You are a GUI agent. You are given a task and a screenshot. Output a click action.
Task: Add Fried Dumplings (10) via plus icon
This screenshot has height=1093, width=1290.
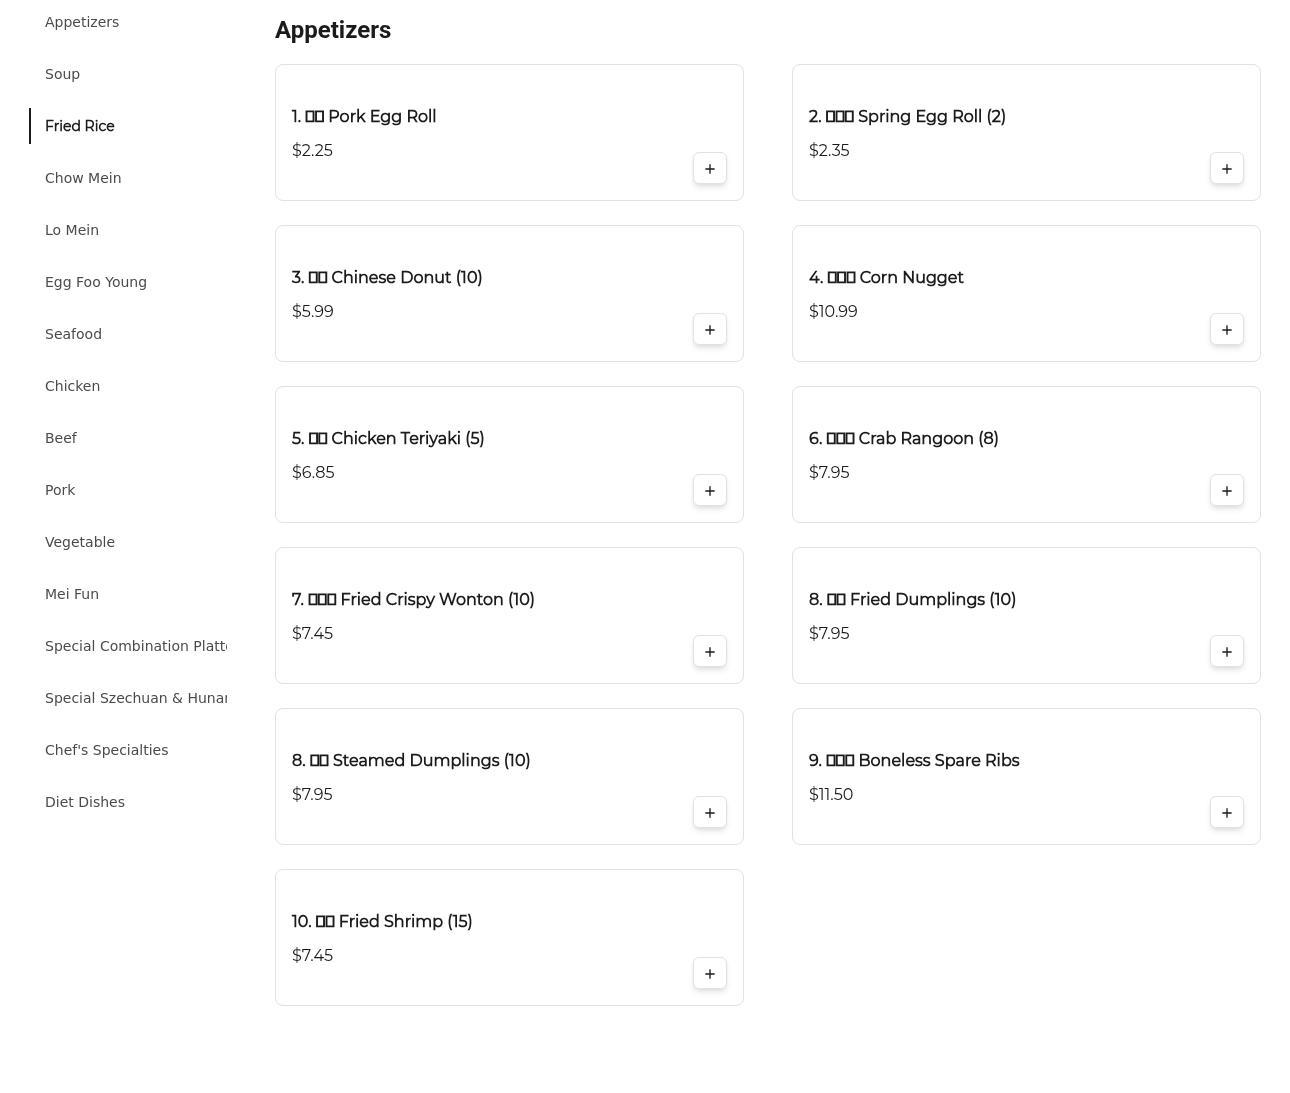pos(1227,652)
